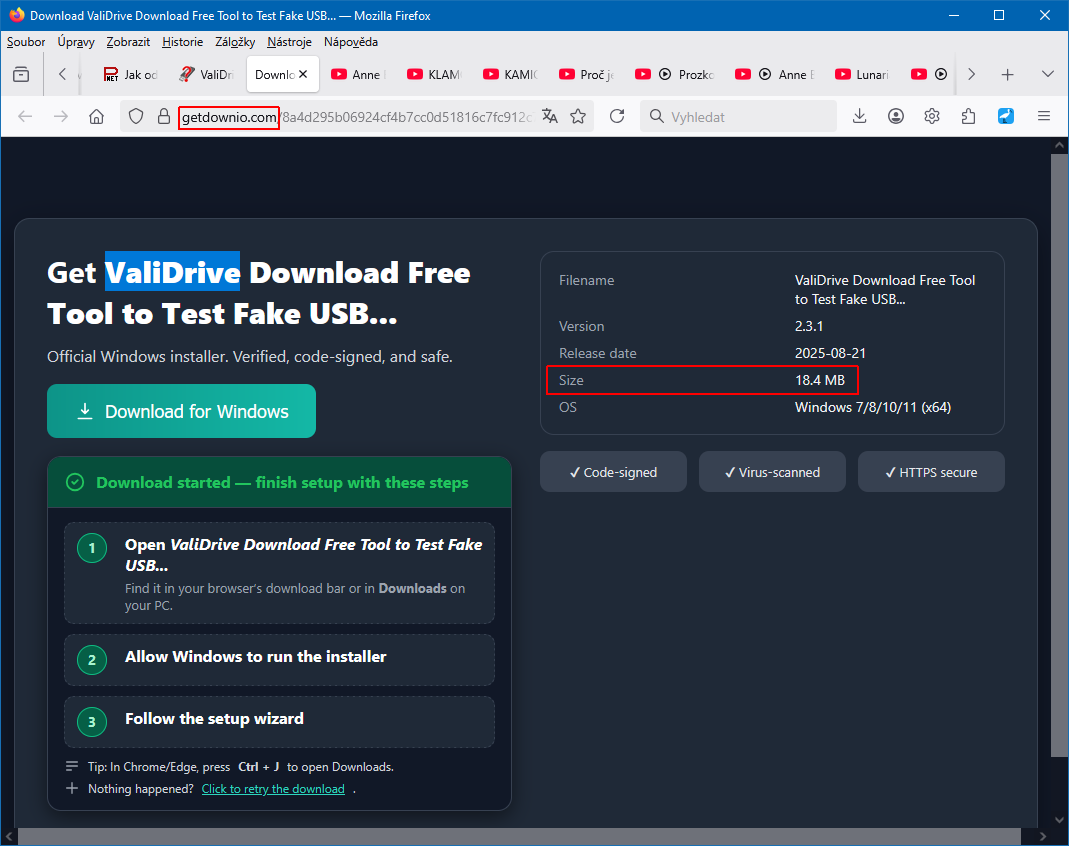Image resolution: width=1069 pixels, height=846 pixels.
Task: Open the hamburger application menu
Action: tap(1044, 117)
